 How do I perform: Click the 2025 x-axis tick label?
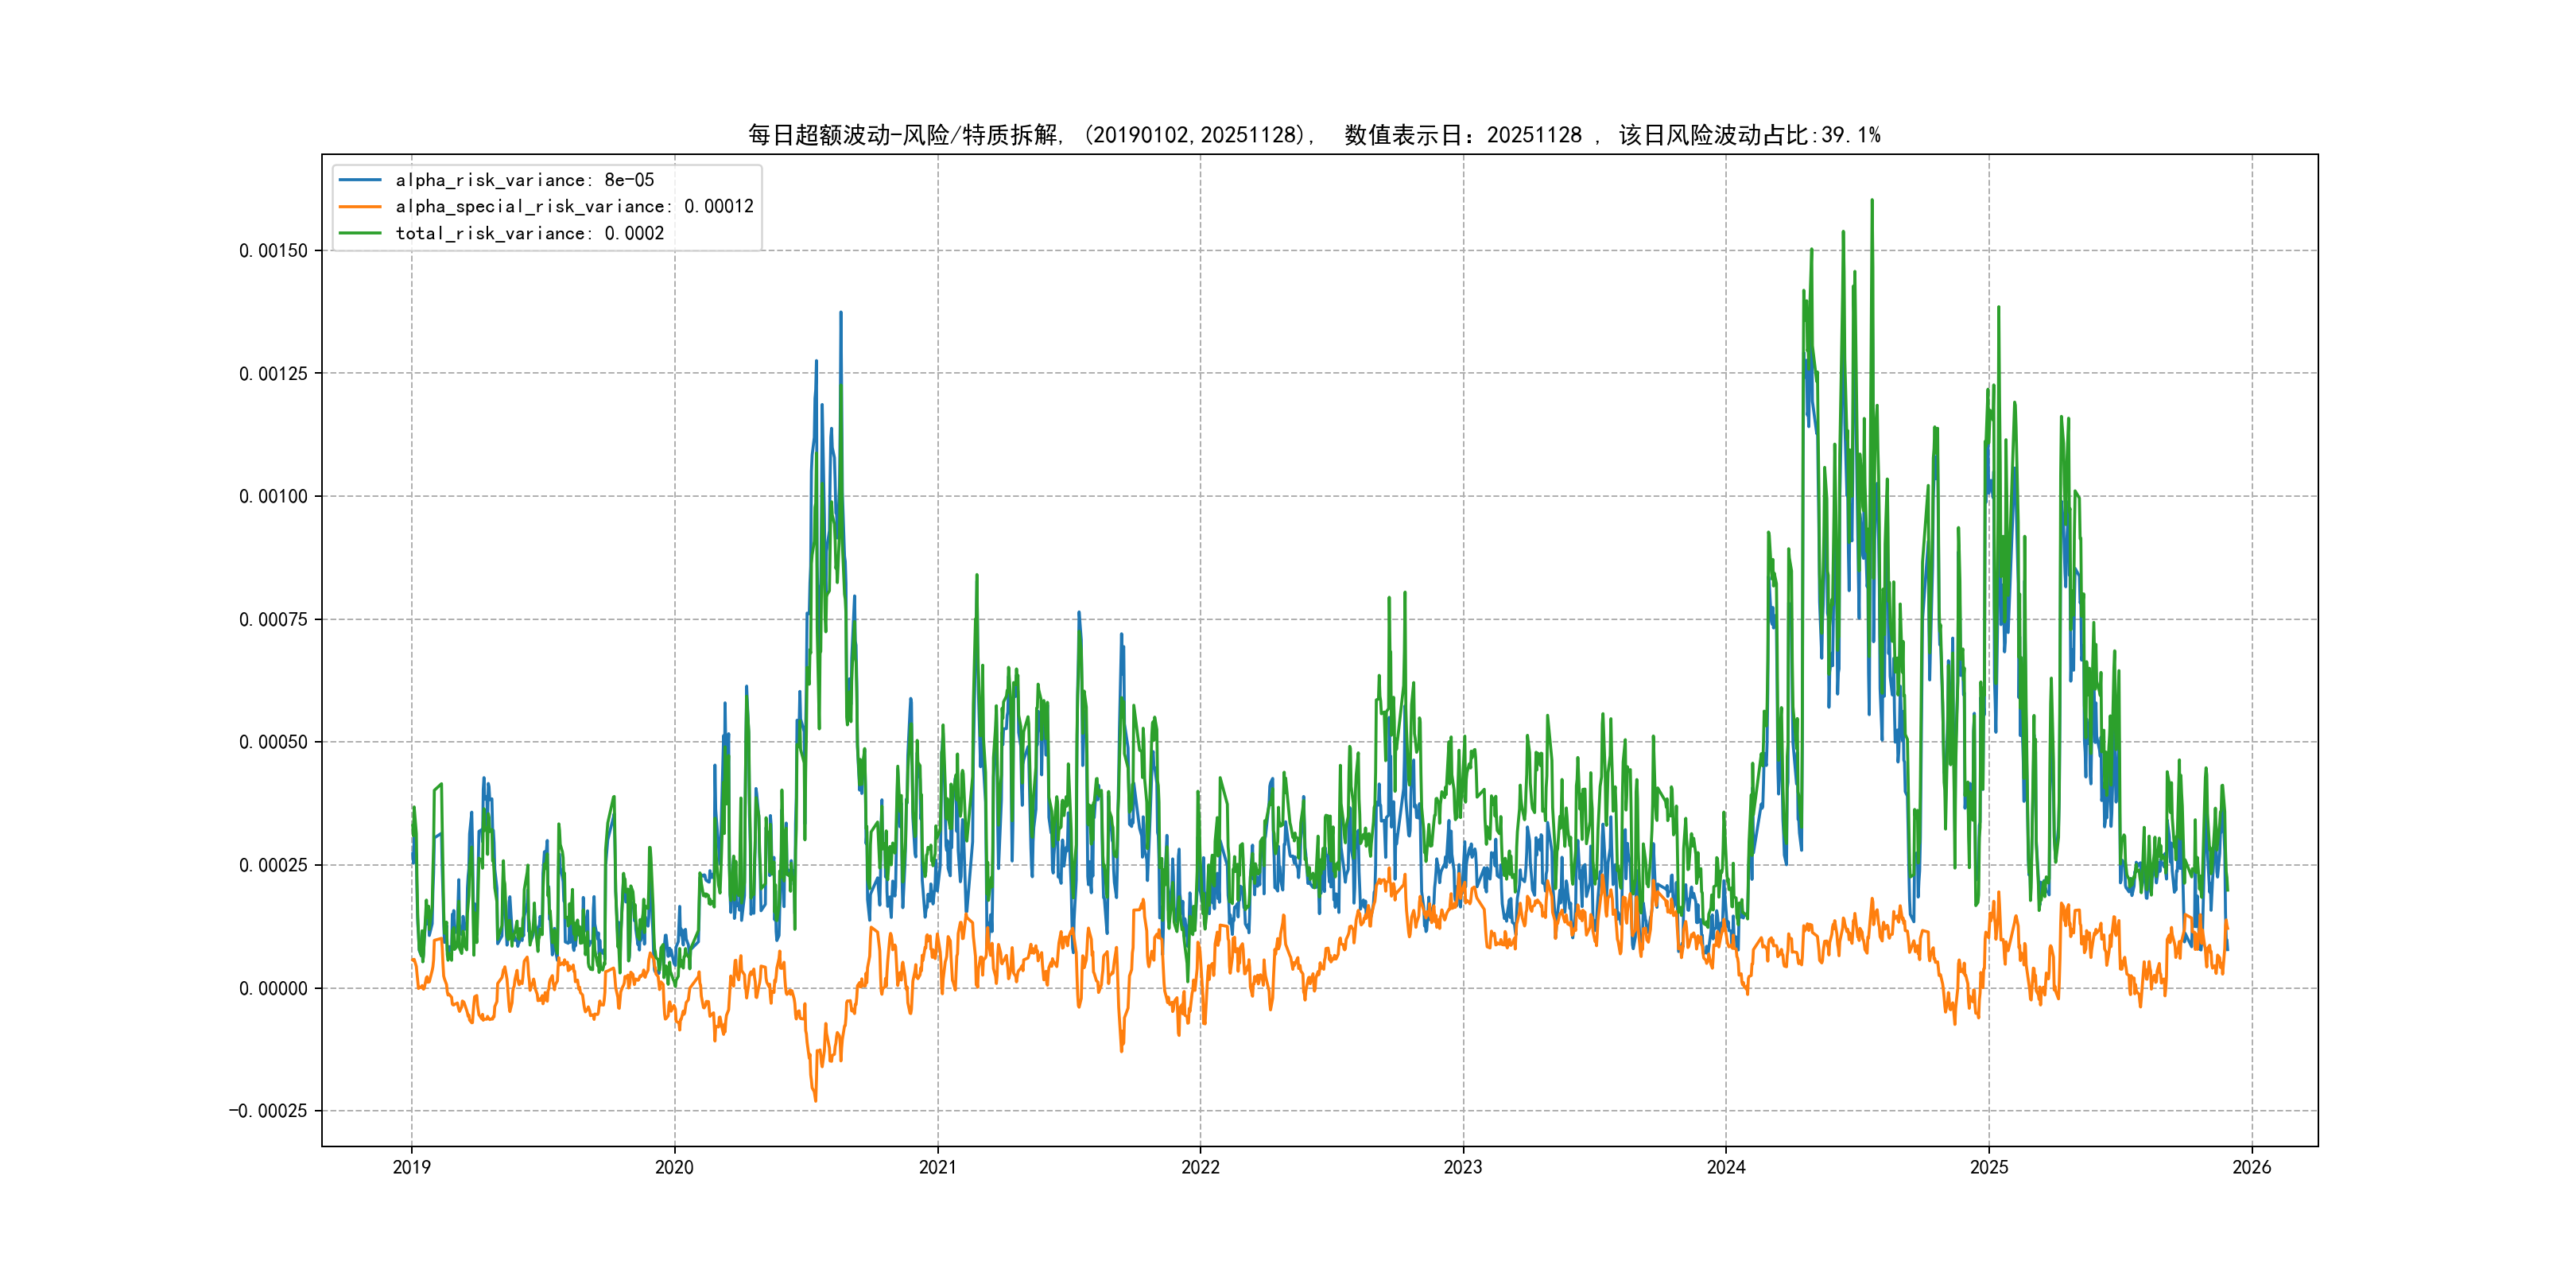[x=1989, y=1167]
